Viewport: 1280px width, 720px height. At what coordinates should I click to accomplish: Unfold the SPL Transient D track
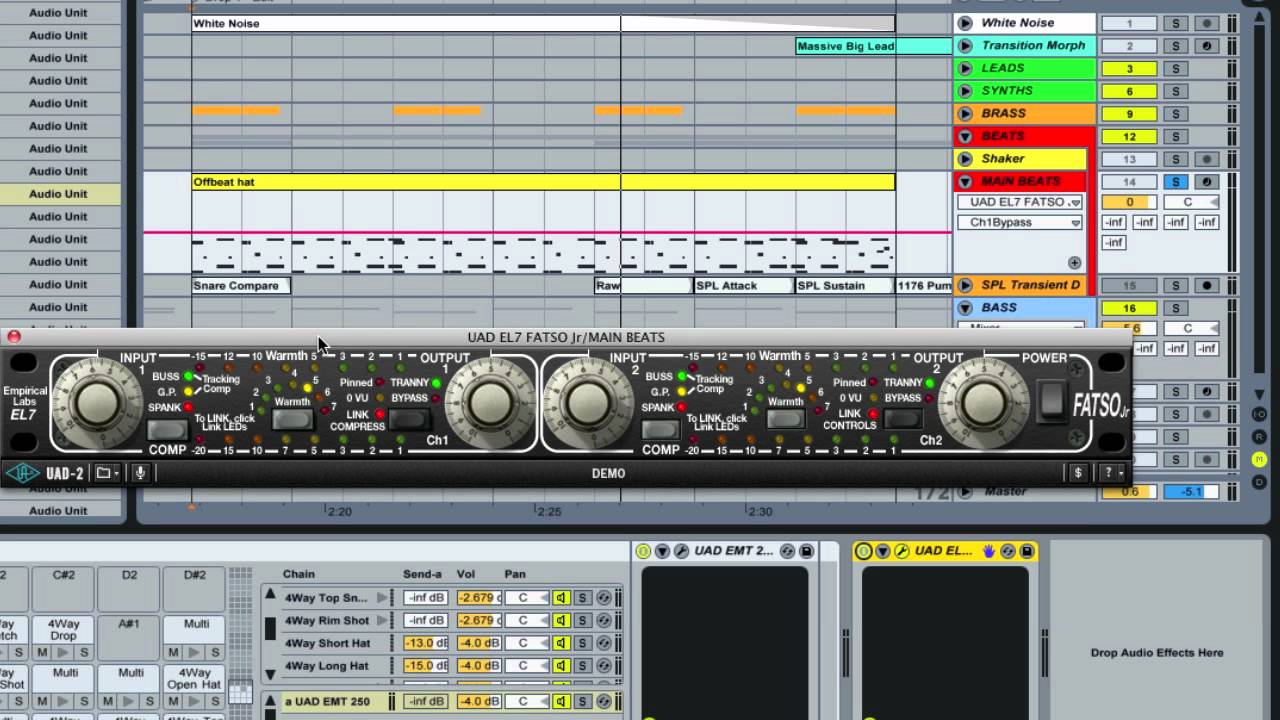click(965, 285)
